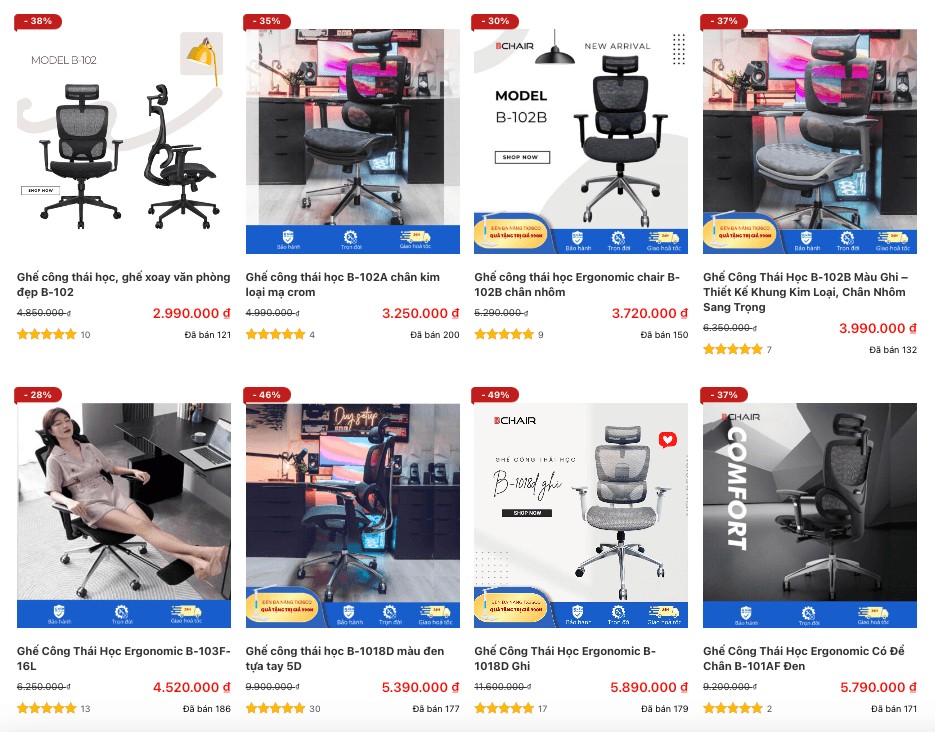Open the COMFORT B-101AF chair image

(x=810, y=515)
